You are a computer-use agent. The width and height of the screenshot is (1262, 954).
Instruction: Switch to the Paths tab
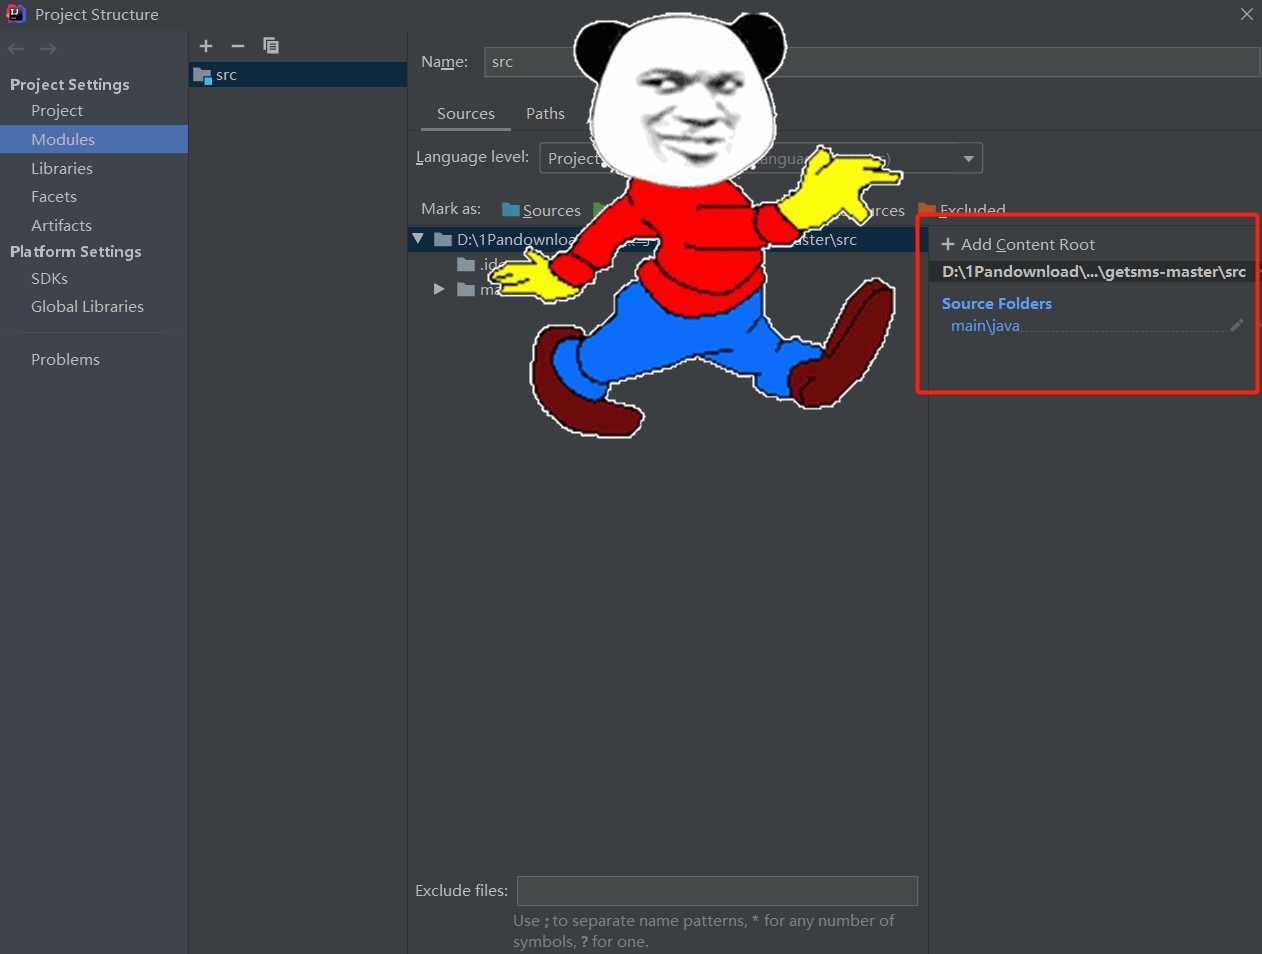tap(545, 114)
